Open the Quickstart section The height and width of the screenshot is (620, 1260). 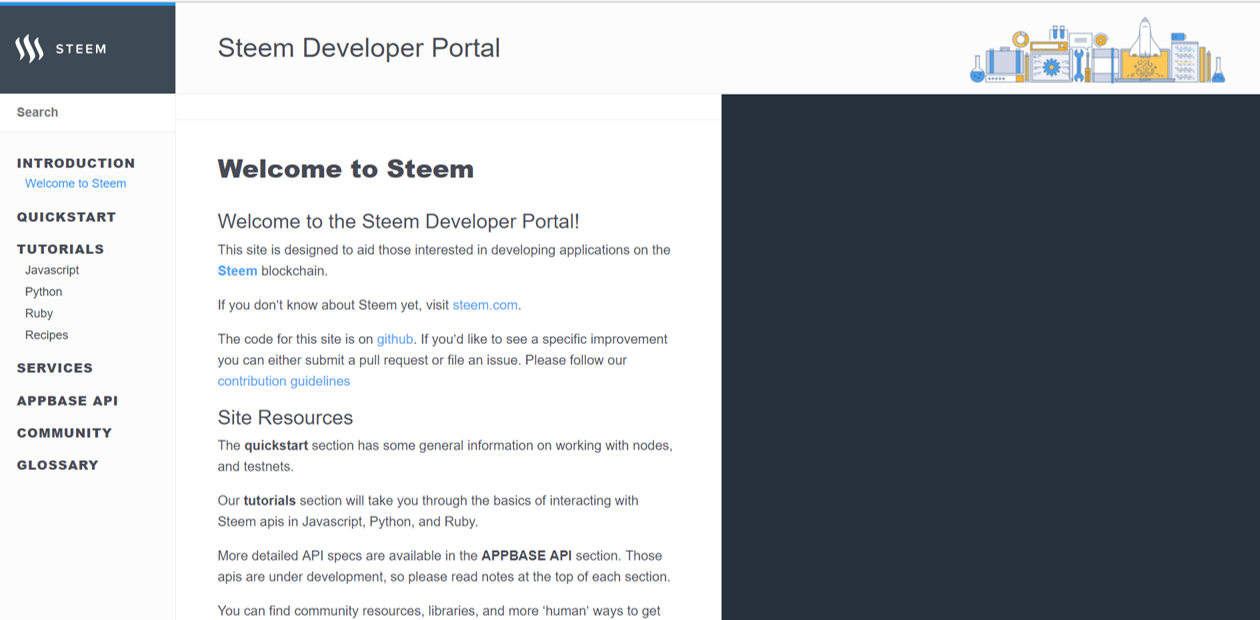[x=66, y=217]
